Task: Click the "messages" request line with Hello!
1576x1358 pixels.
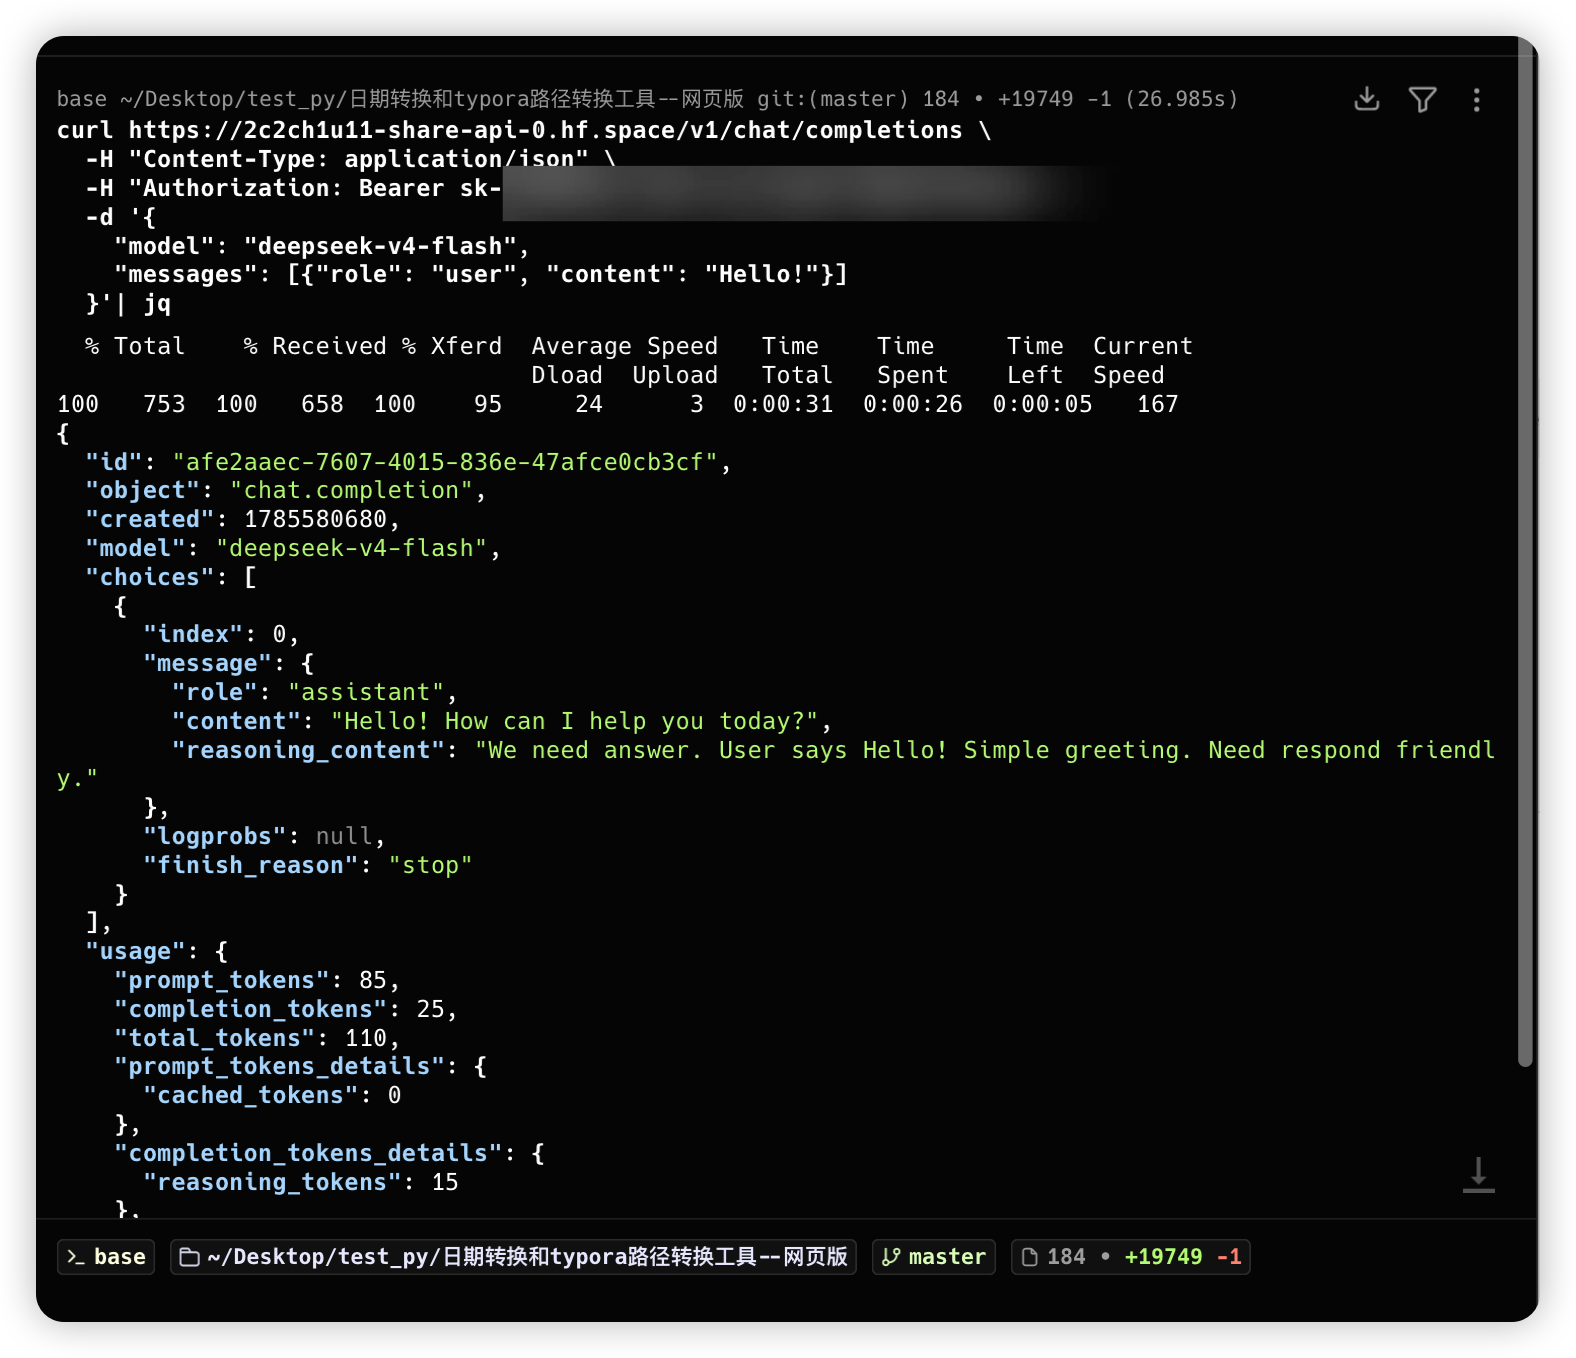Action: click(480, 274)
